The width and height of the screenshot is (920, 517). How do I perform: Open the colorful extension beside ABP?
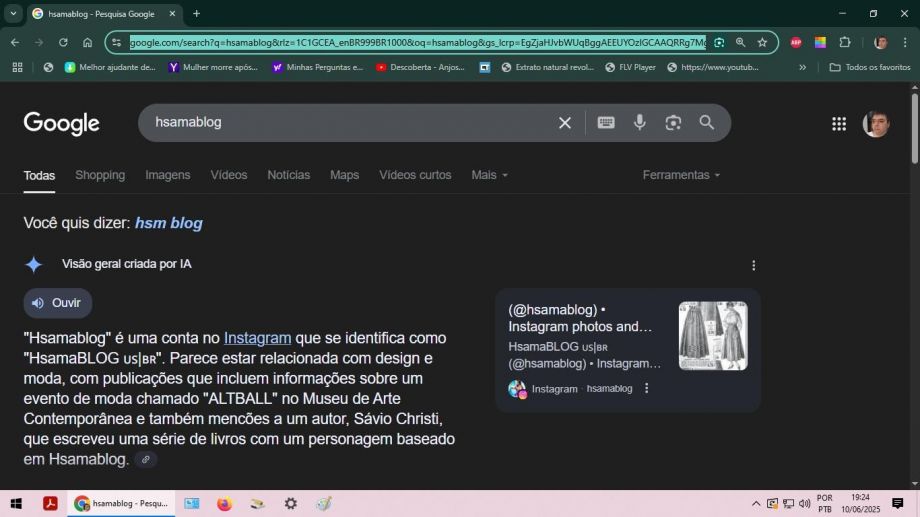tap(820, 42)
